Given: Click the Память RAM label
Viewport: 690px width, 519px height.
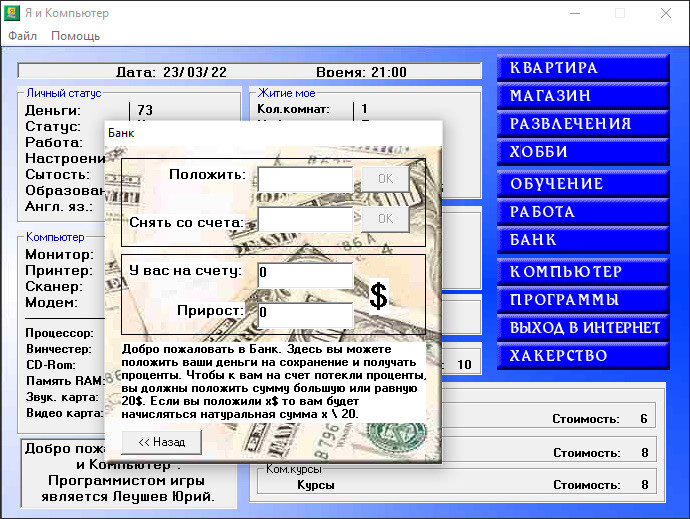Looking at the screenshot, I should 65,381.
